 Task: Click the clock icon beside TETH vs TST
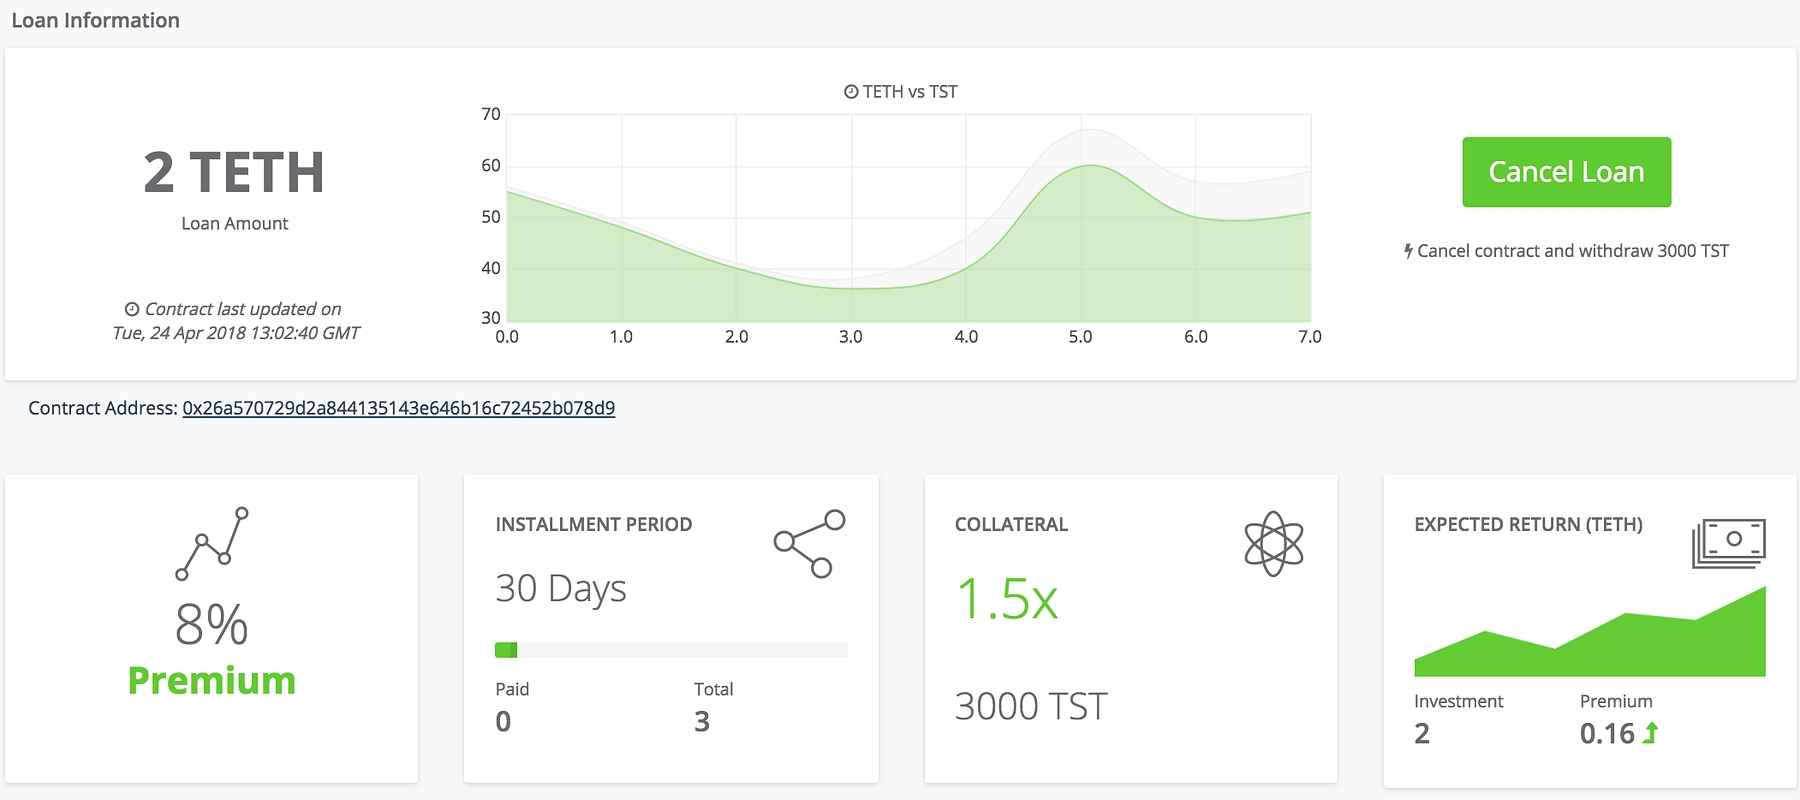click(x=851, y=92)
